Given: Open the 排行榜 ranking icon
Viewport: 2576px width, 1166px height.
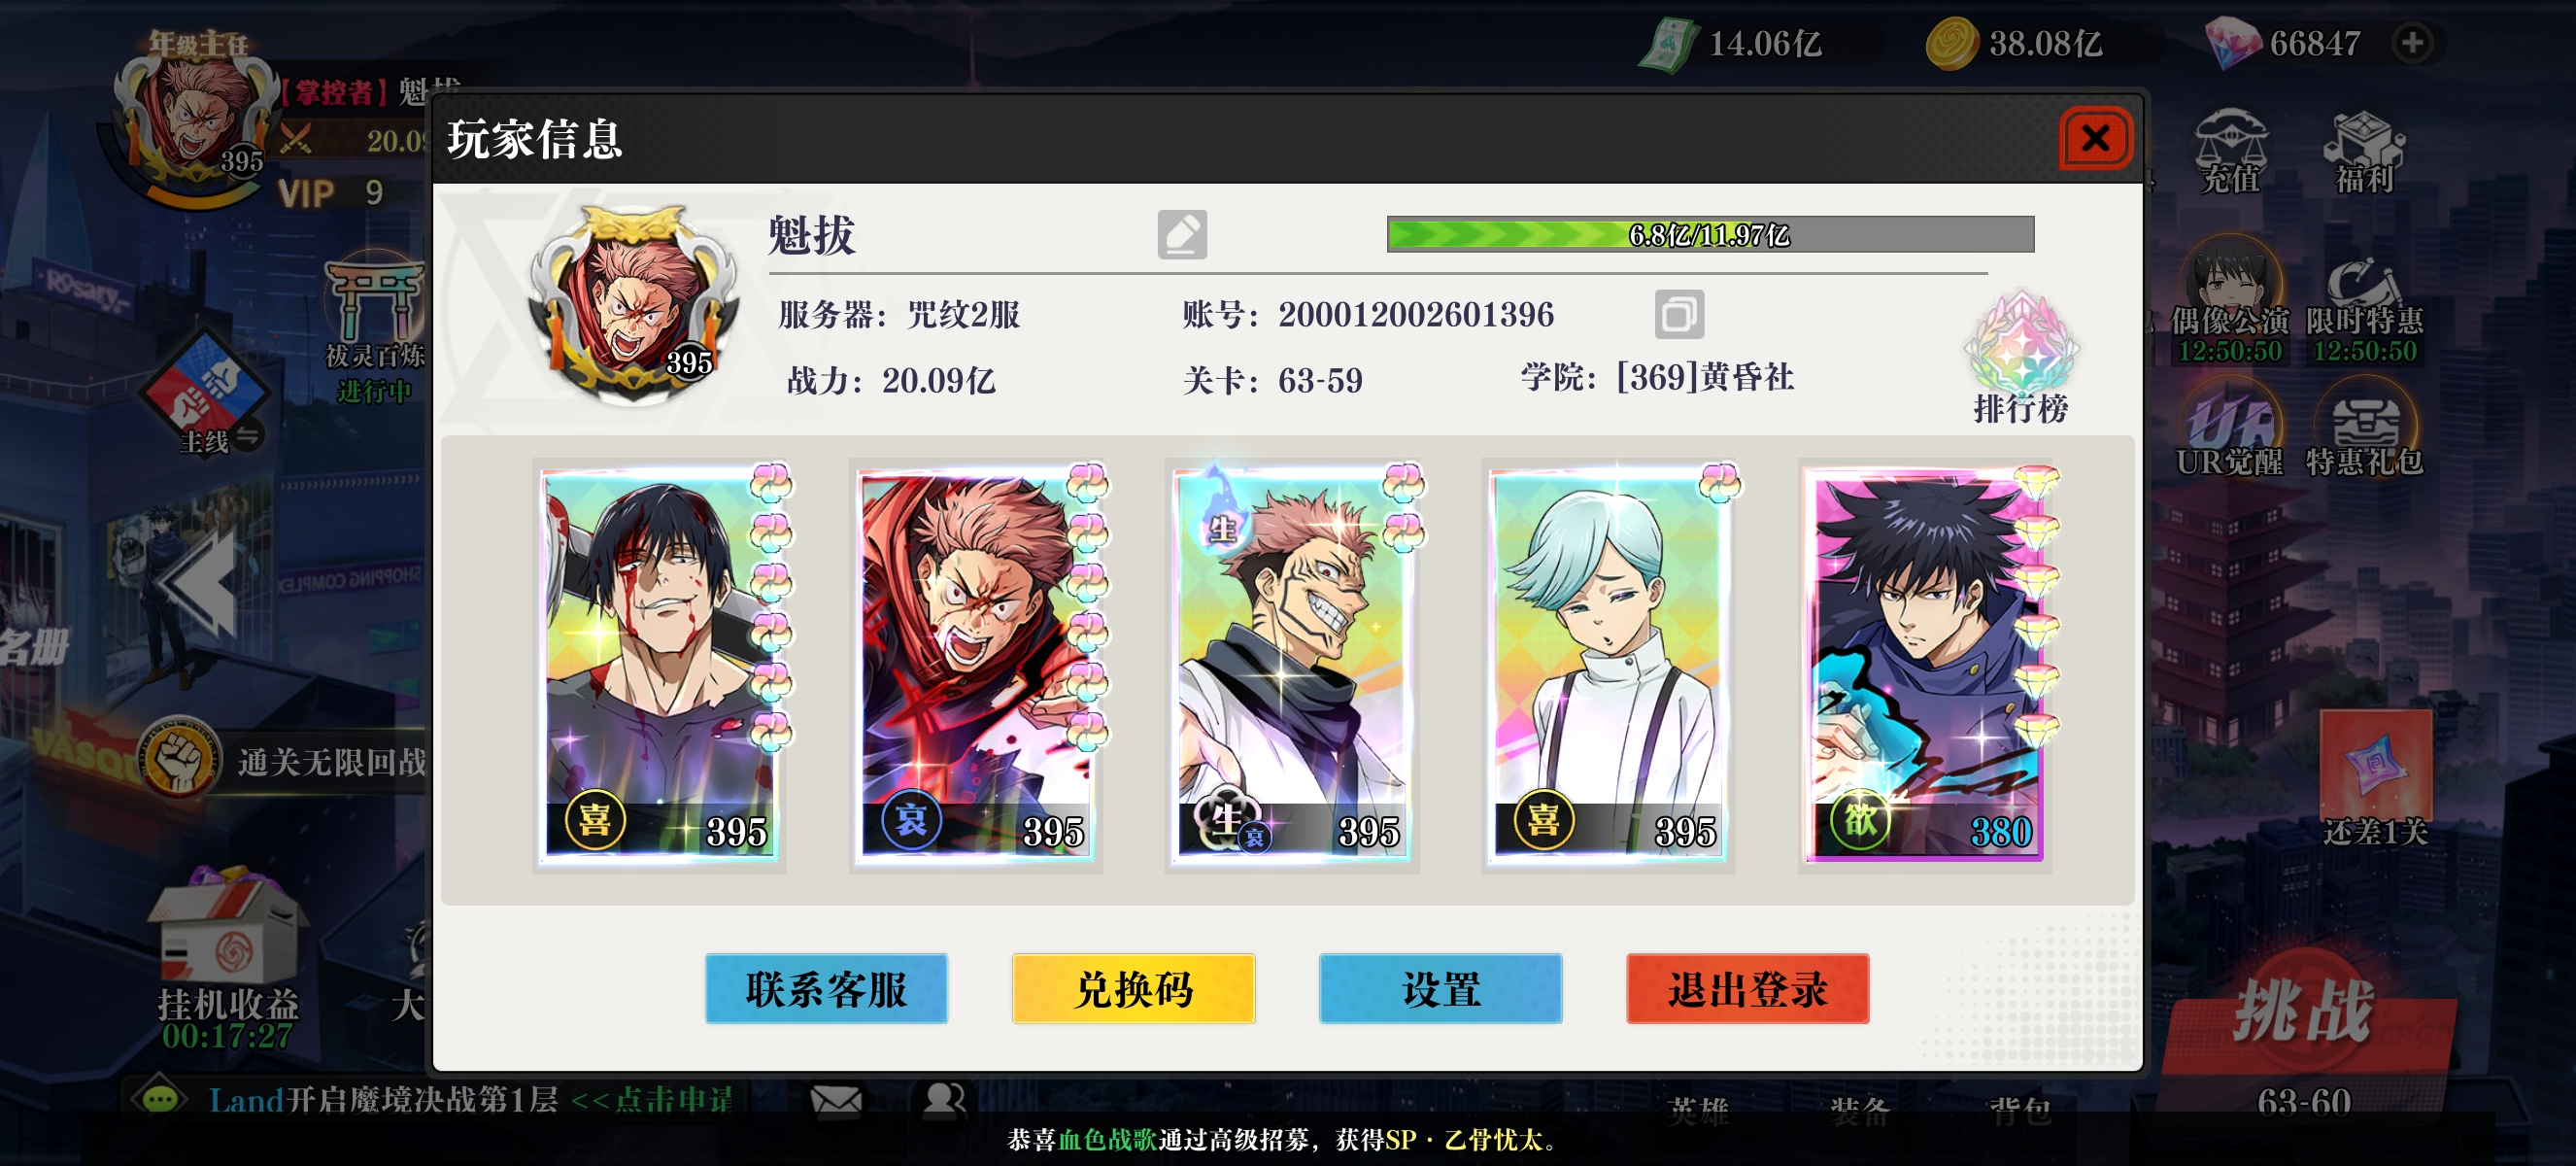Looking at the screenshot, I should [x=2020, y=358].
